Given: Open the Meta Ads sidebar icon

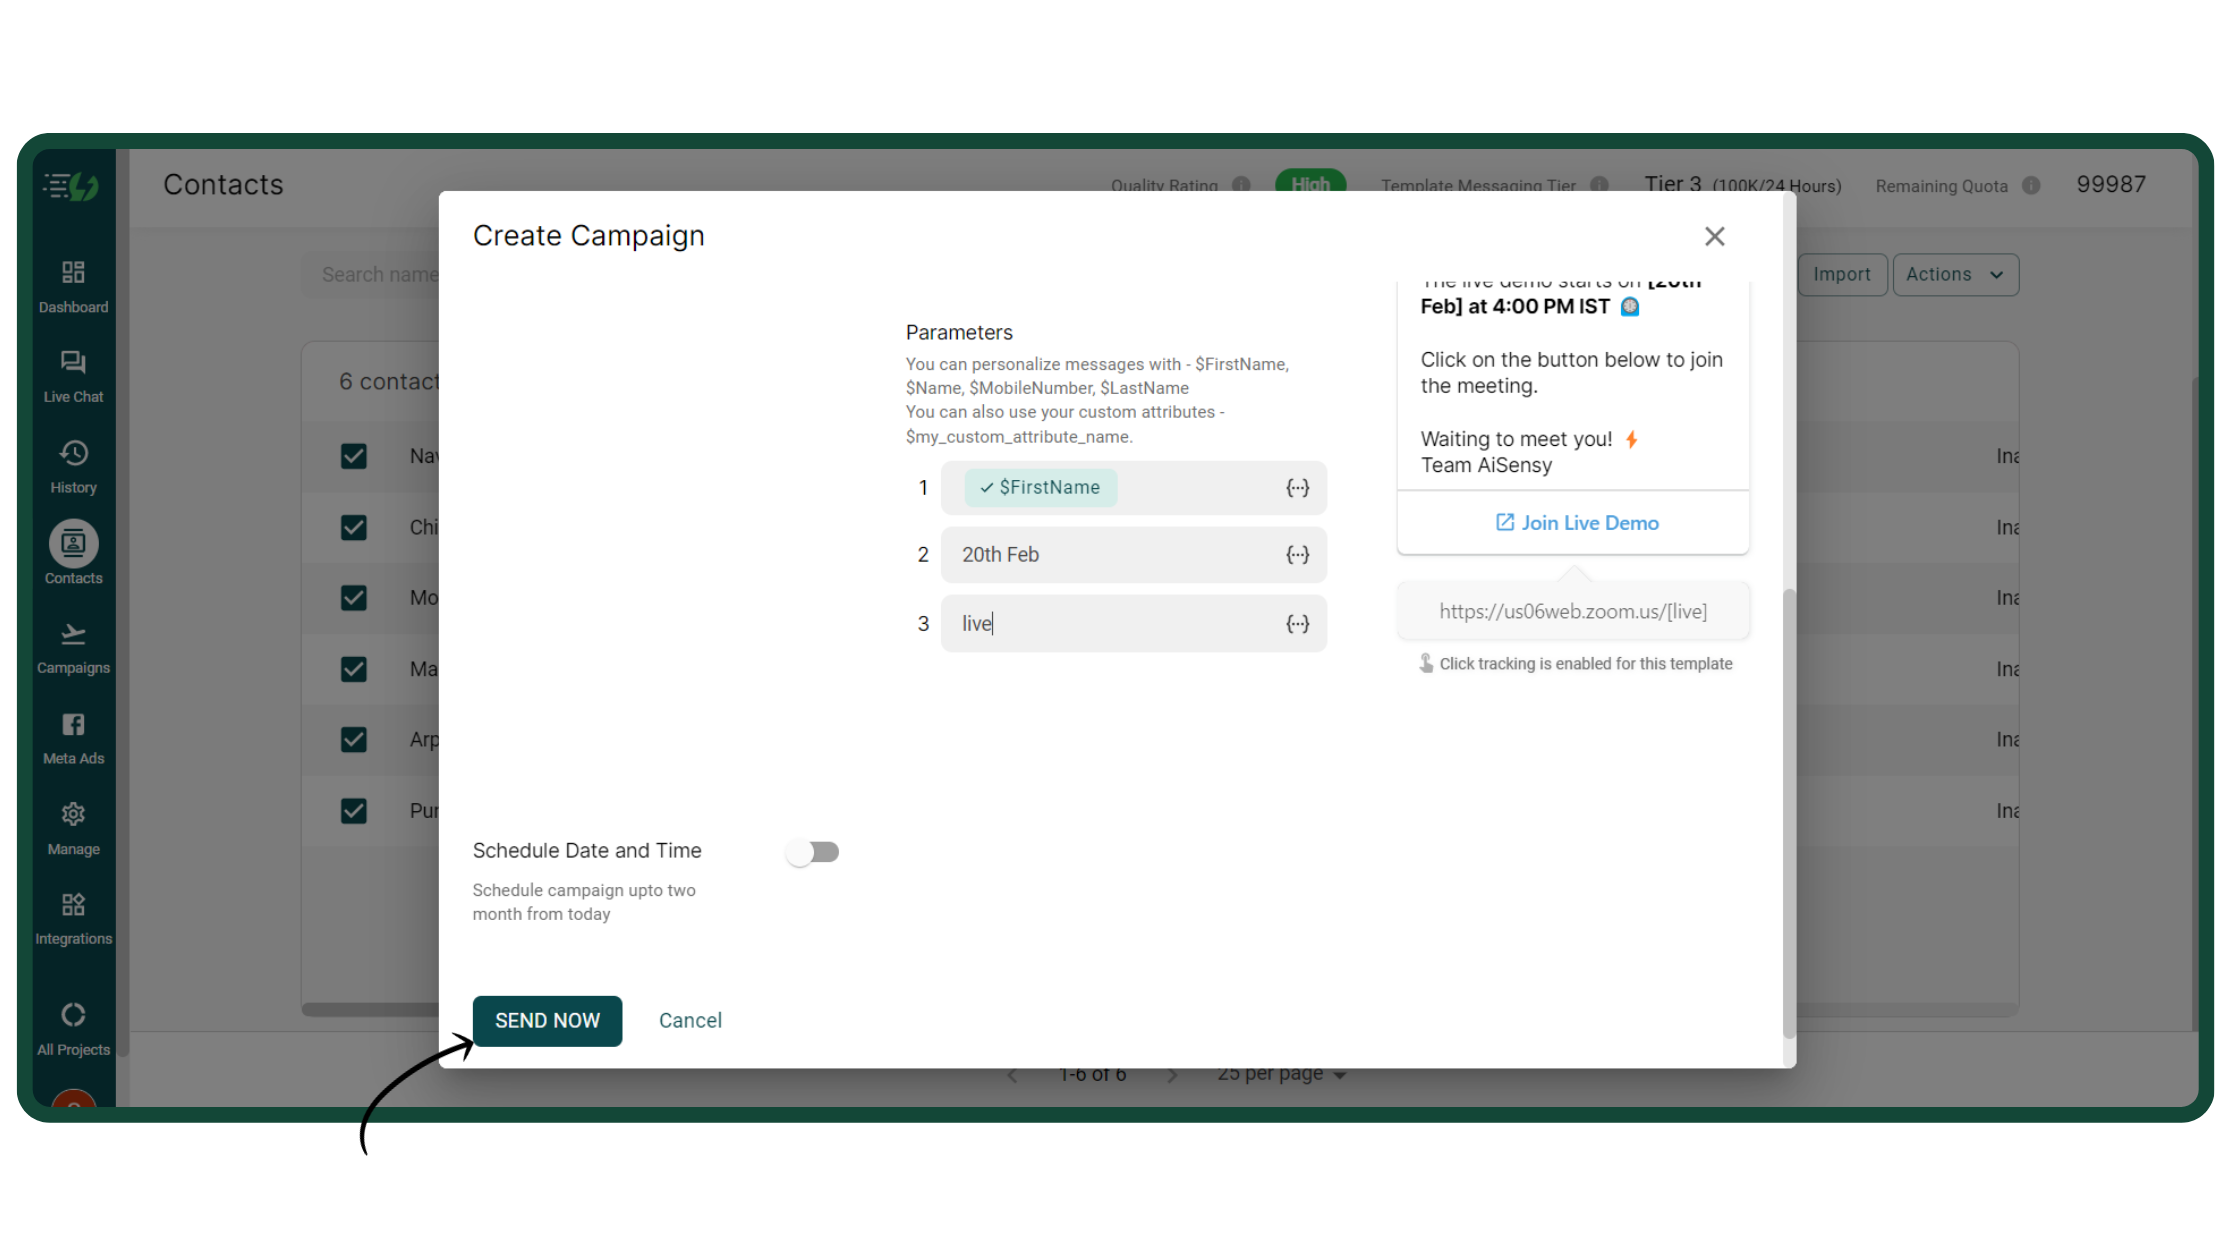Looking at the screenshot, I should [x=73, y=725].
